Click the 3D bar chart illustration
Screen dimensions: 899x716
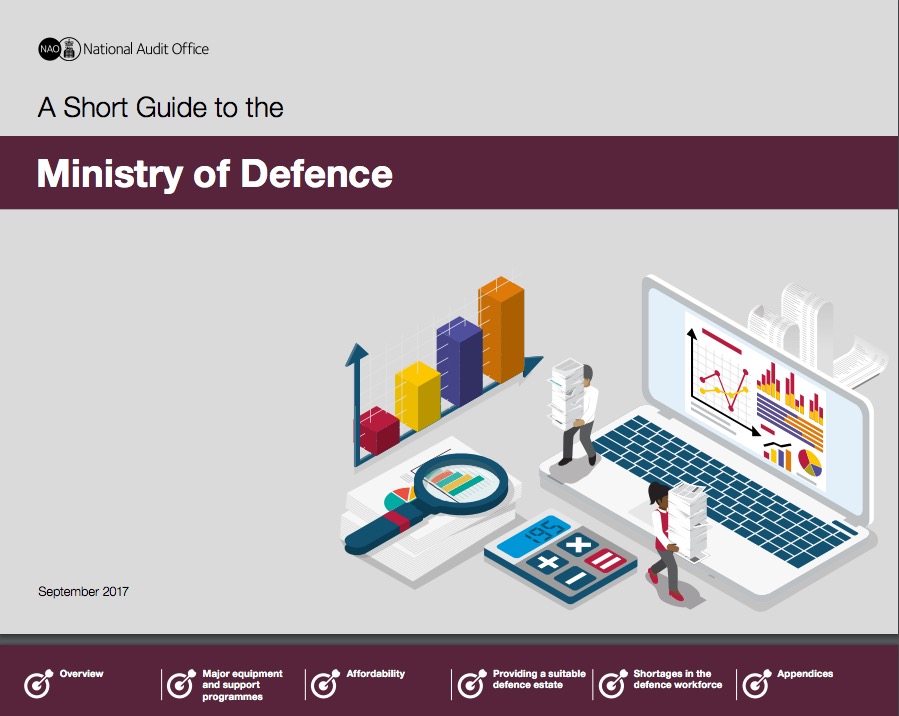coord(443,371)
